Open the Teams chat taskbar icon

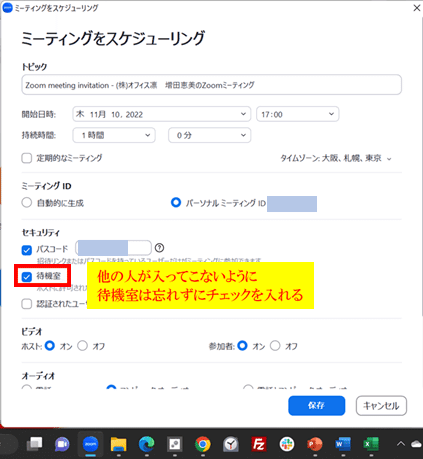(x=62, y=444)
